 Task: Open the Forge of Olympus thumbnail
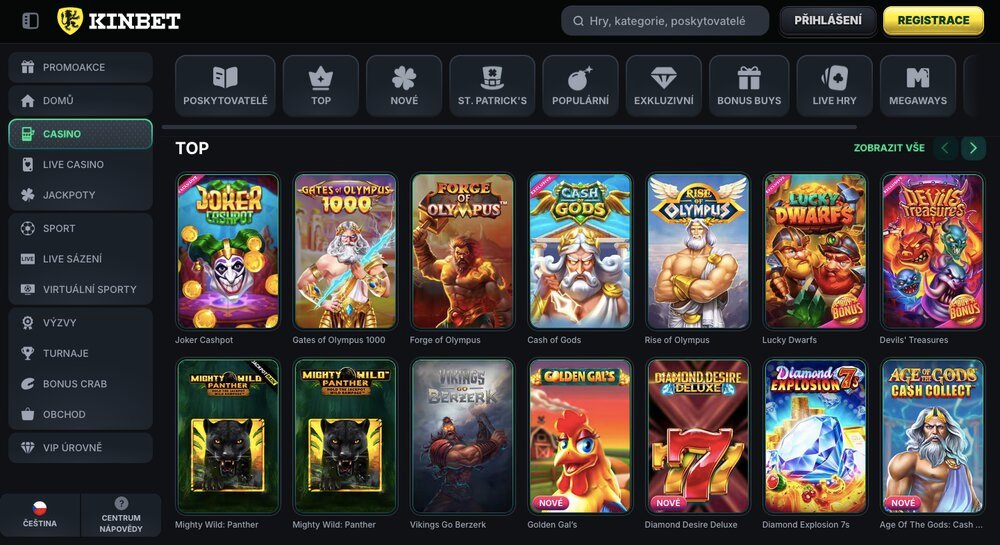[462, 251]
